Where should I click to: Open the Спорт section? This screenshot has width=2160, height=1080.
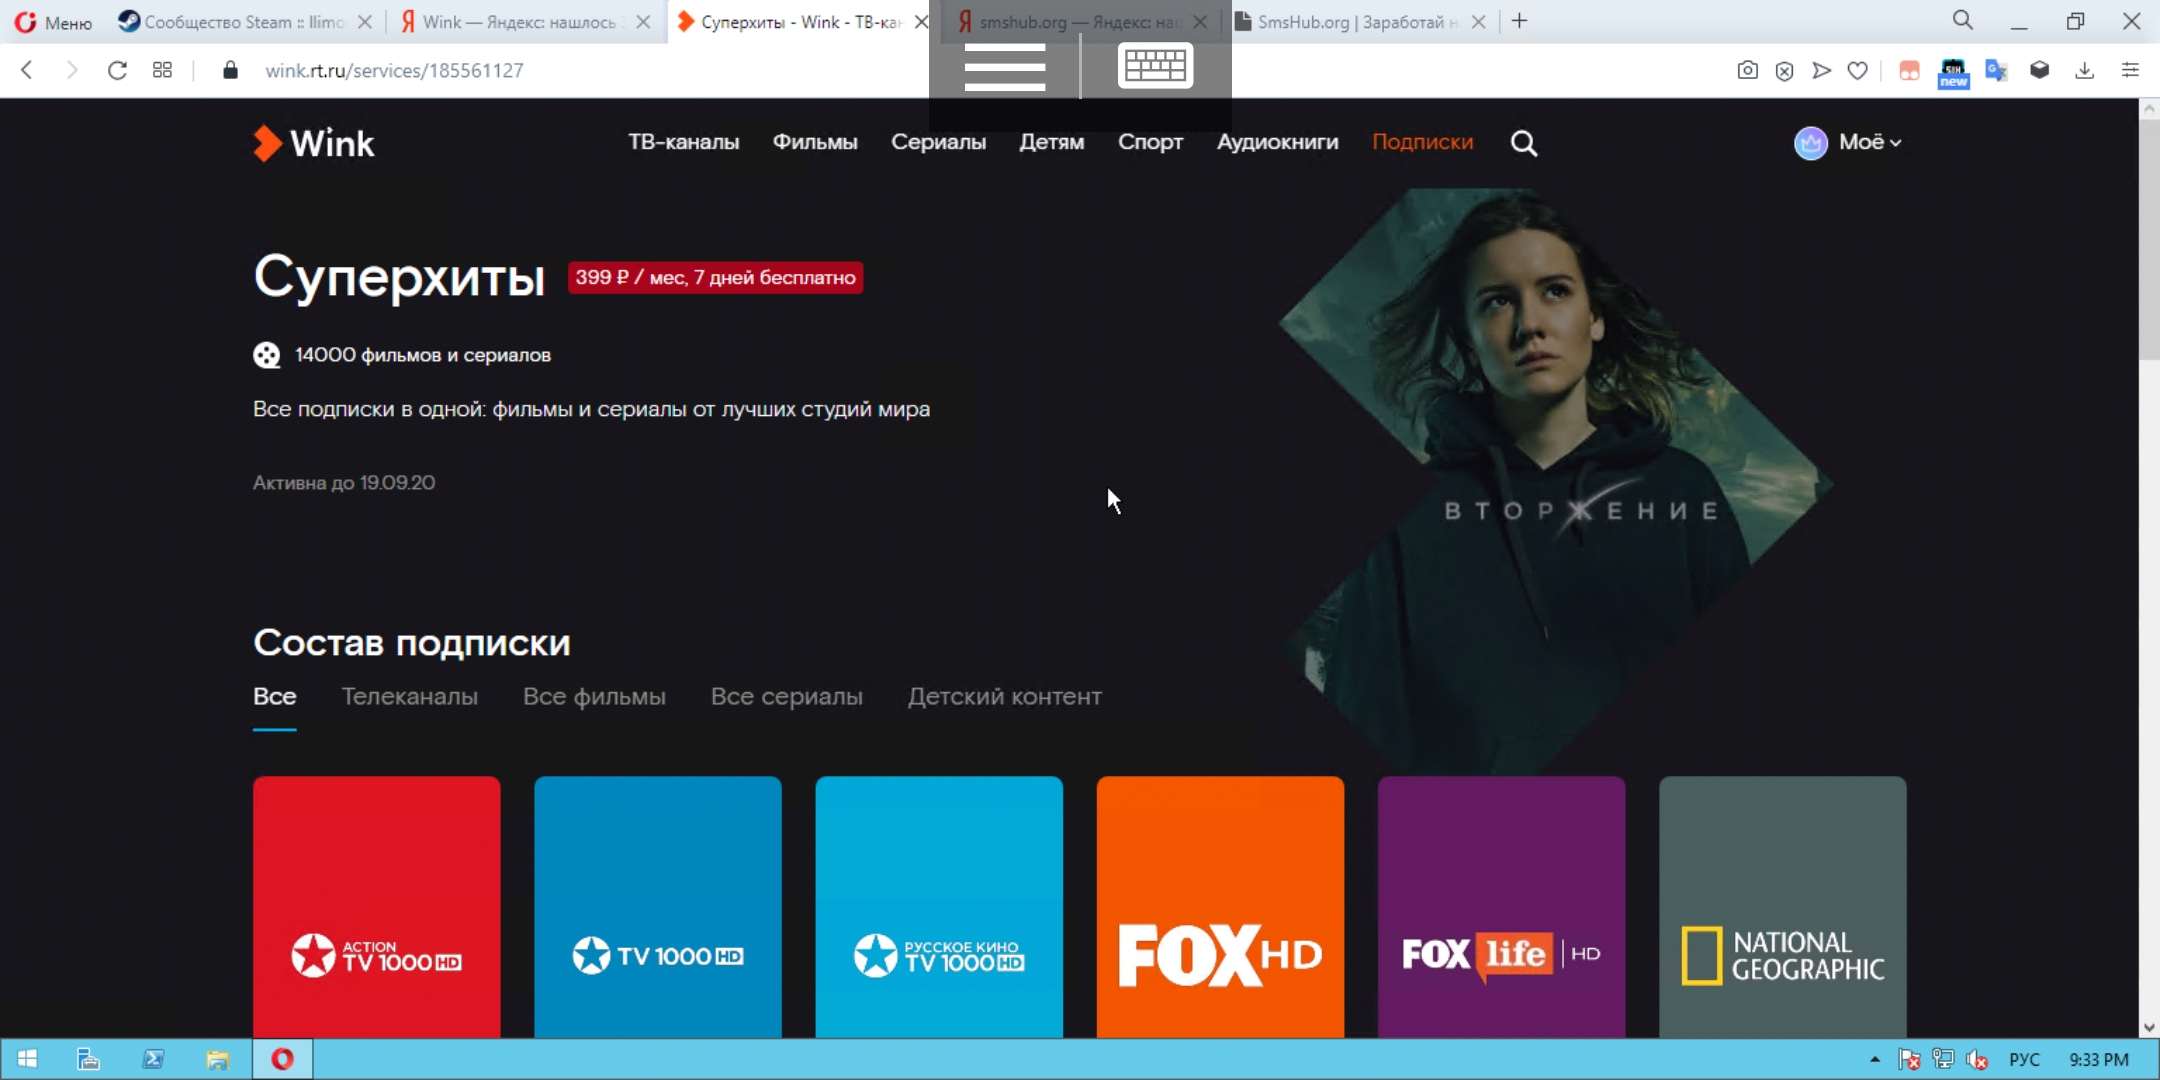(x=1150, y=142)
